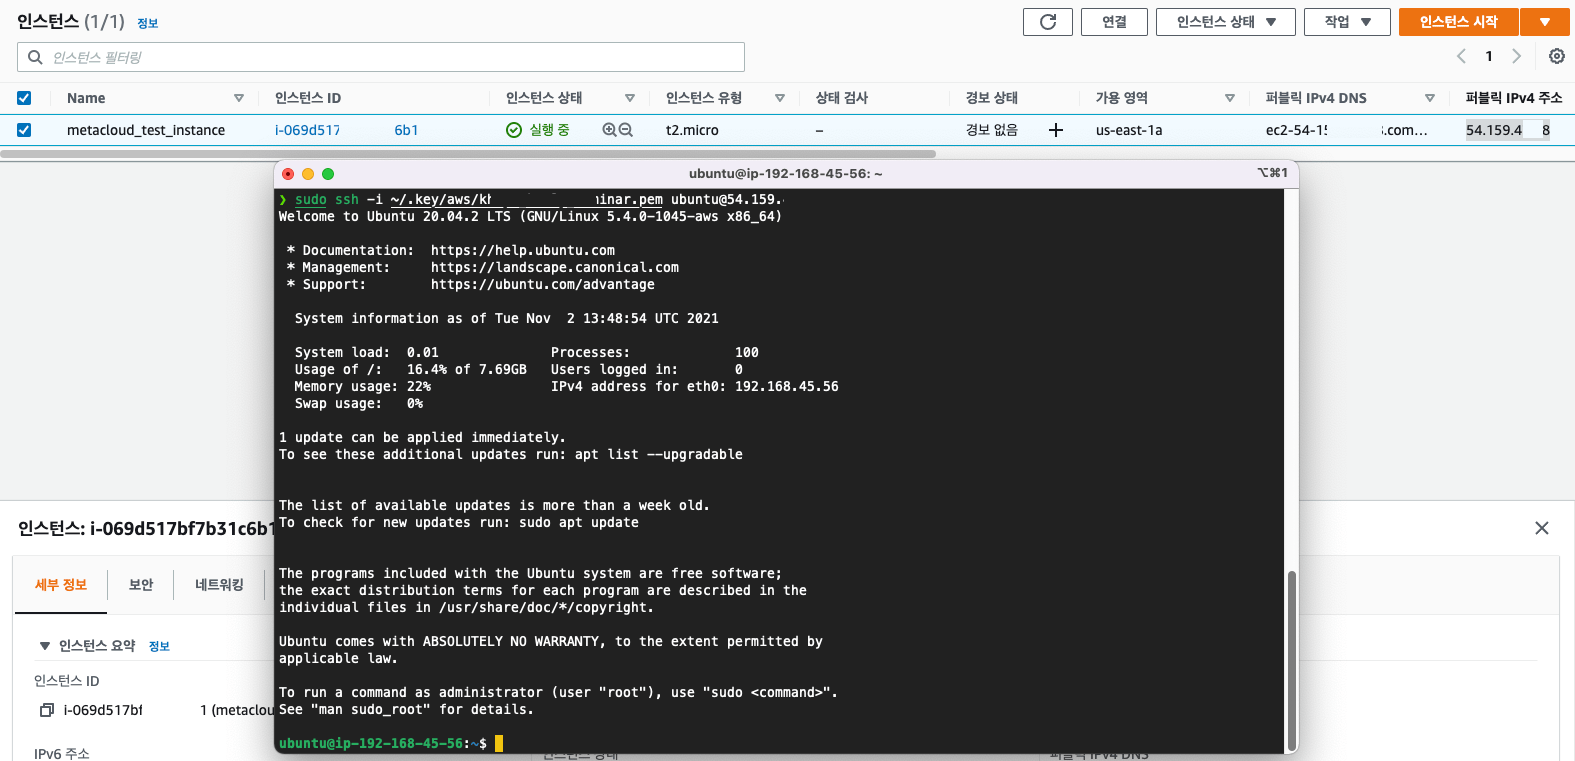
Task: Go to previous page of instances
Action: (1461, 56)
